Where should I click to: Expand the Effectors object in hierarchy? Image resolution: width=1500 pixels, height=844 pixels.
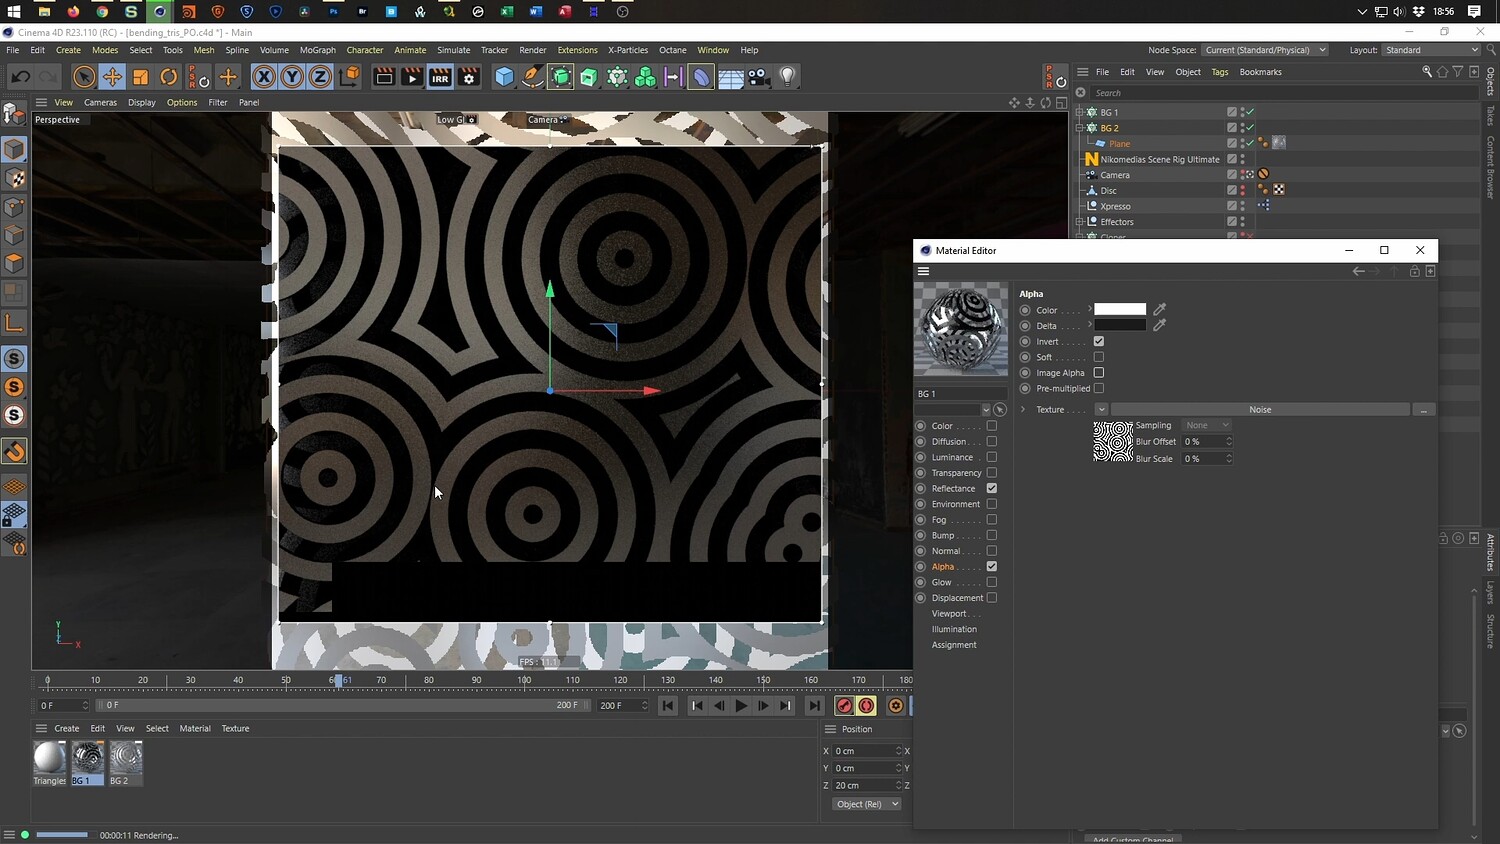[1079, 222]
